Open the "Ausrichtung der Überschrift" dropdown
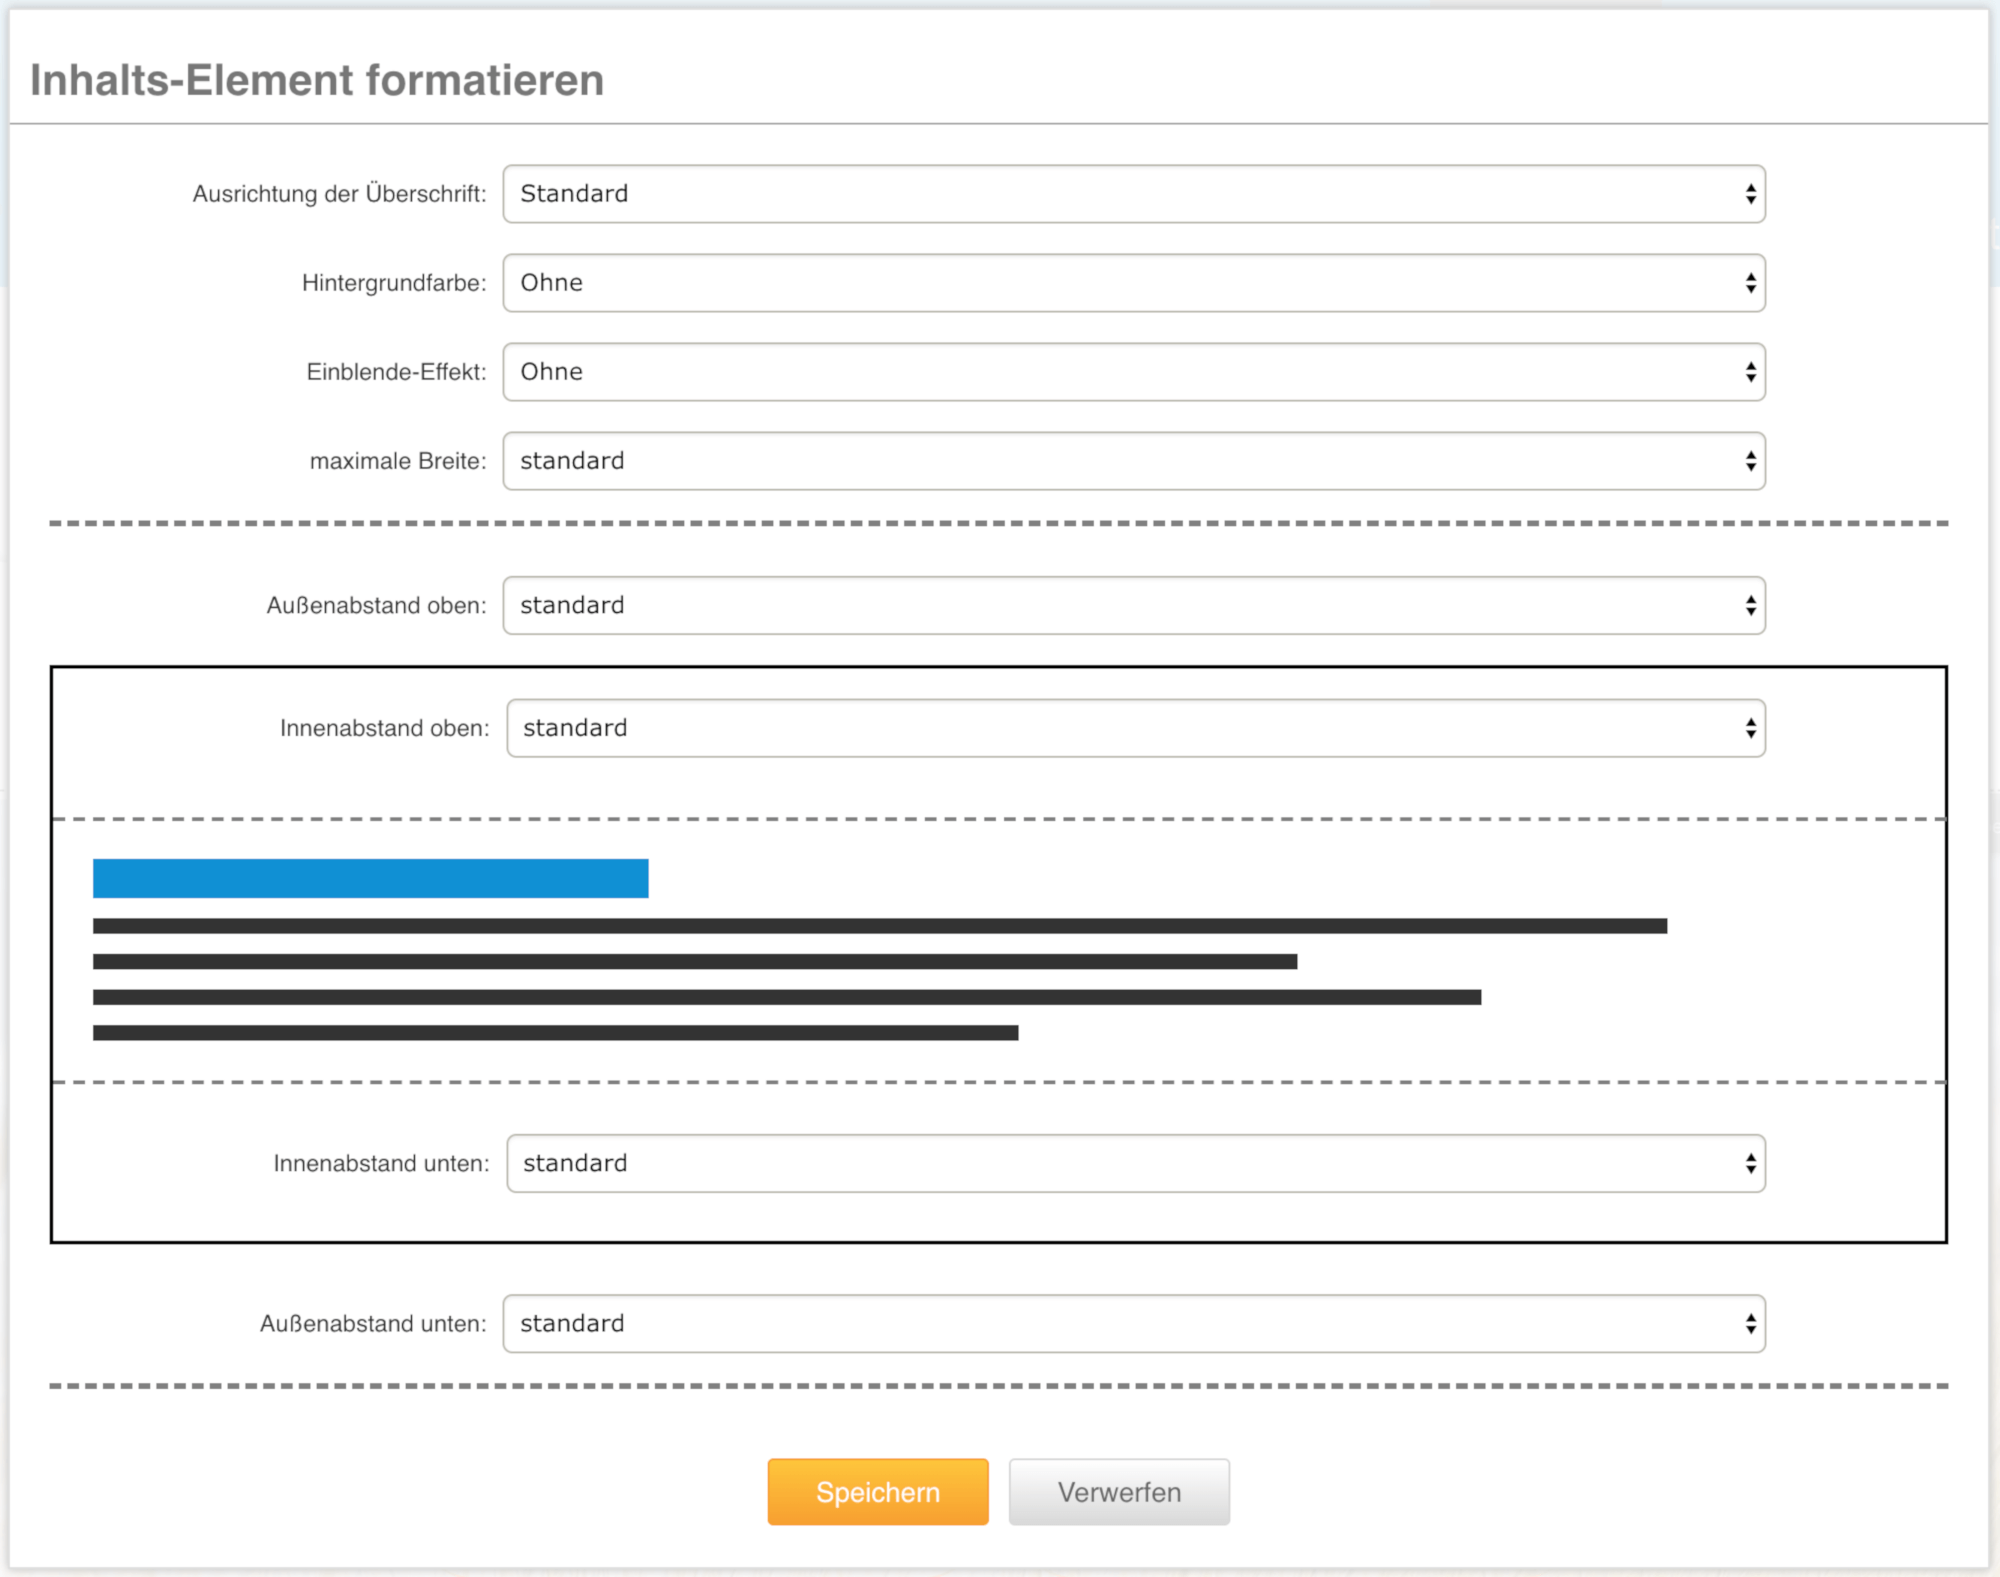This screenshot has height=1577, width=2000. click(1135, 194)
